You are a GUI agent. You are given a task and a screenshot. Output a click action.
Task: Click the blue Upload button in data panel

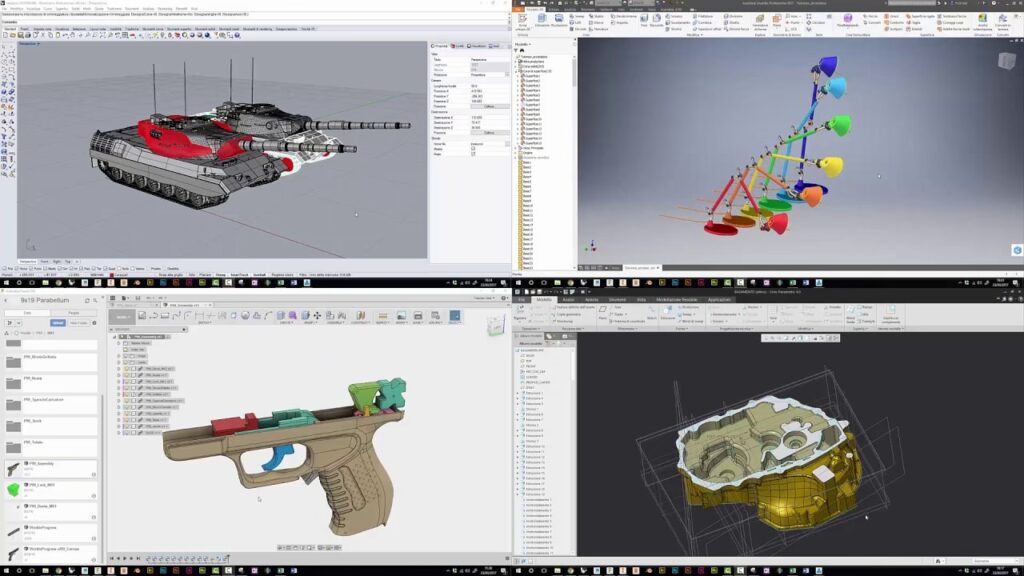58,323
